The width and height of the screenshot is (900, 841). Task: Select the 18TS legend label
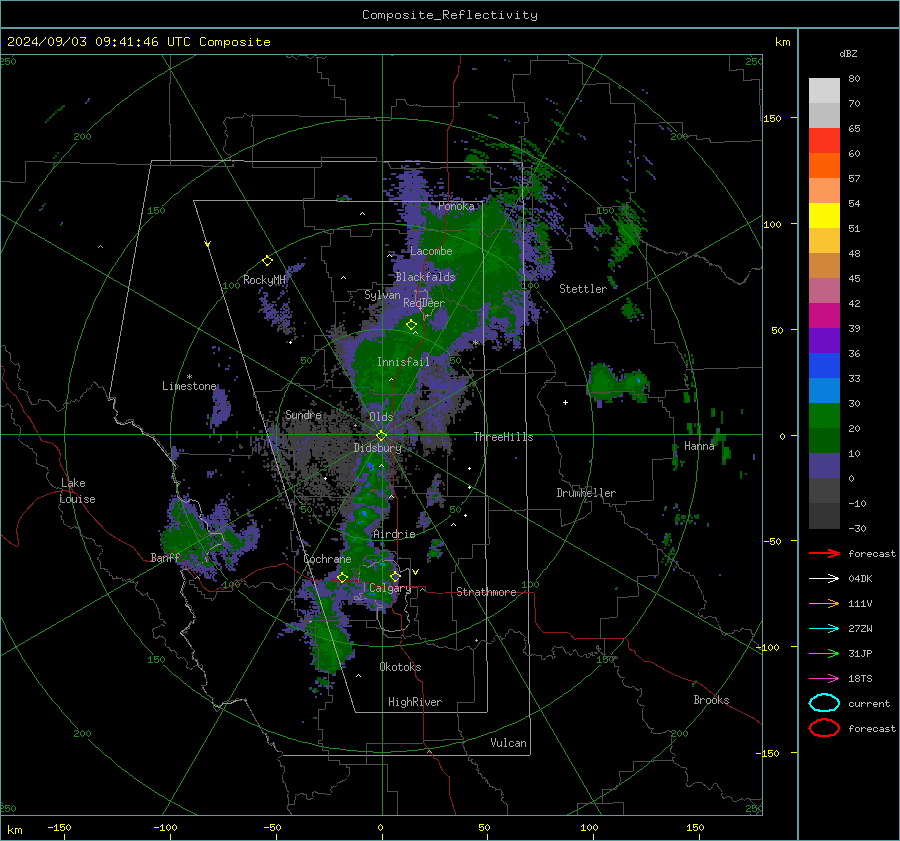860,679
